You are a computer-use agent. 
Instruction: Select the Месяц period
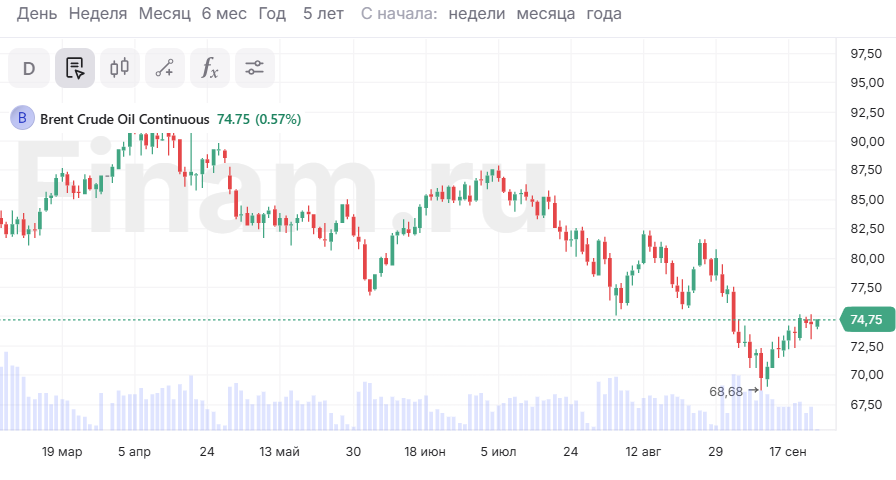[164, 14]
